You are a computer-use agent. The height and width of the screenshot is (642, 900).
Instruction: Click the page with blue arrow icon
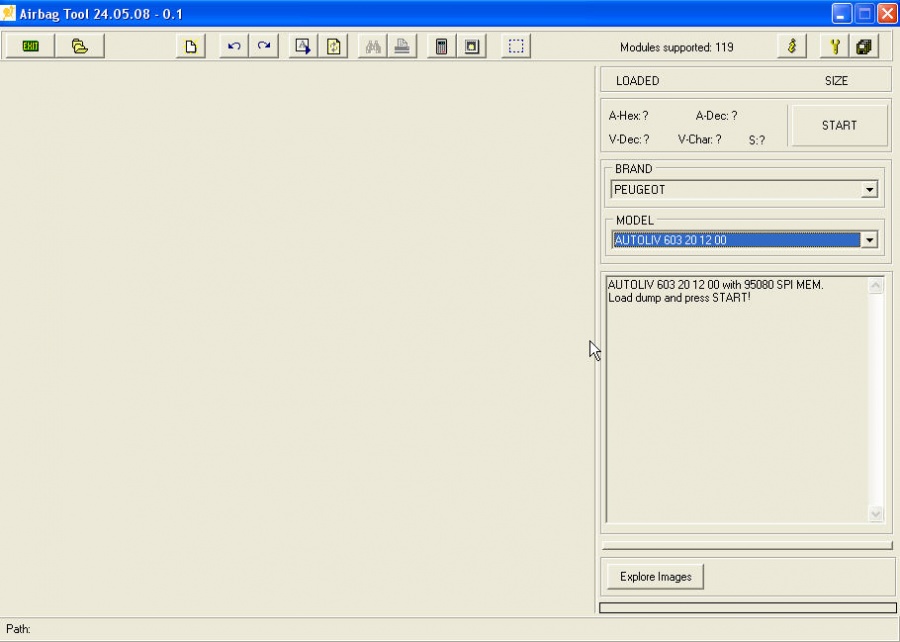click(x=303, y=46)
